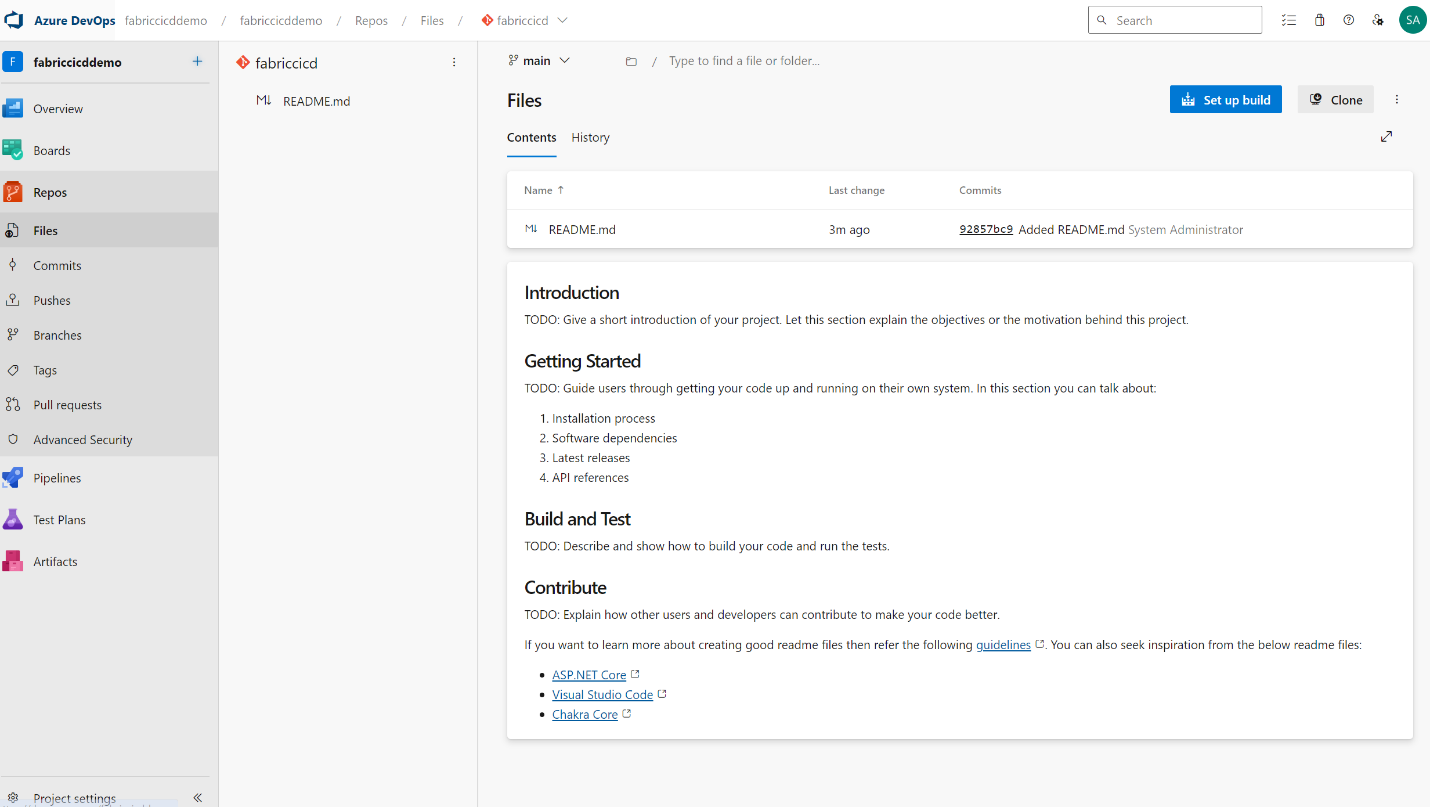Click the Added README.md commit message
Screen dimensions: 1430x807
click(x=1071, y=230)
